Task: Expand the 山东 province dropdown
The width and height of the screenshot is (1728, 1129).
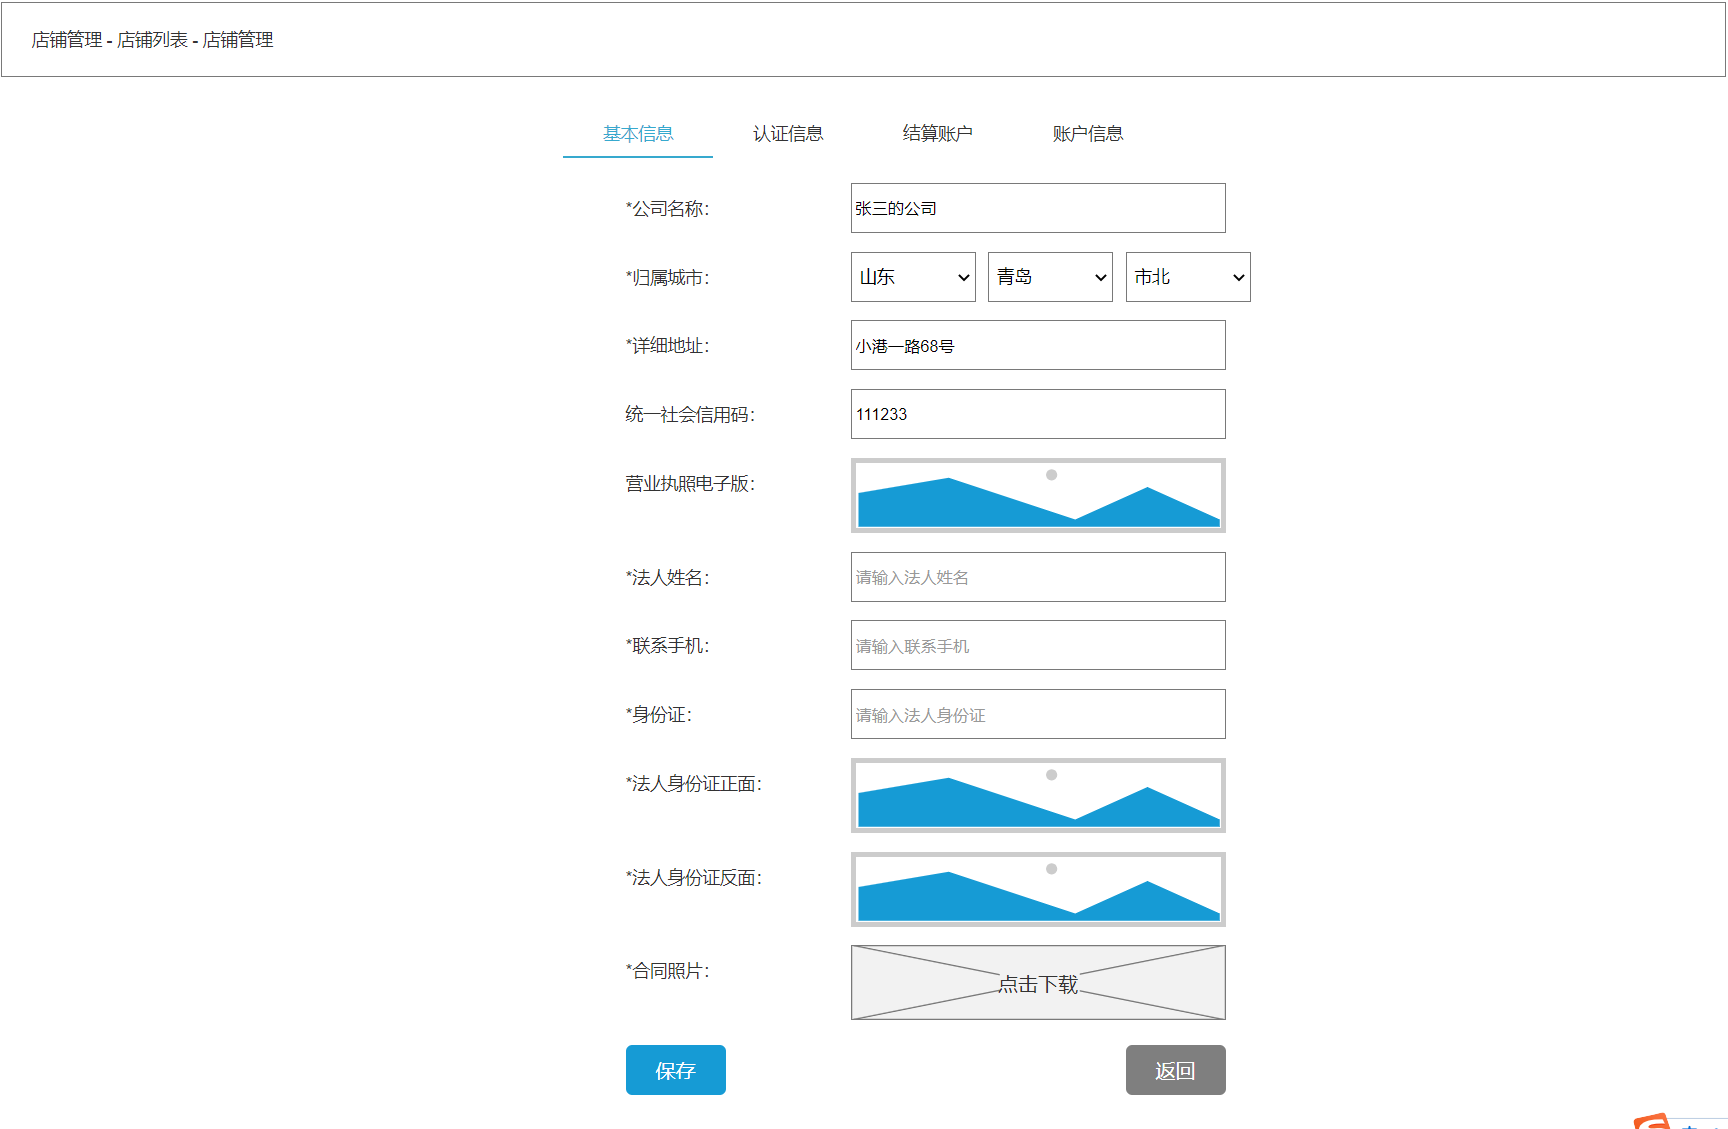Action: (x=913, y=277)
